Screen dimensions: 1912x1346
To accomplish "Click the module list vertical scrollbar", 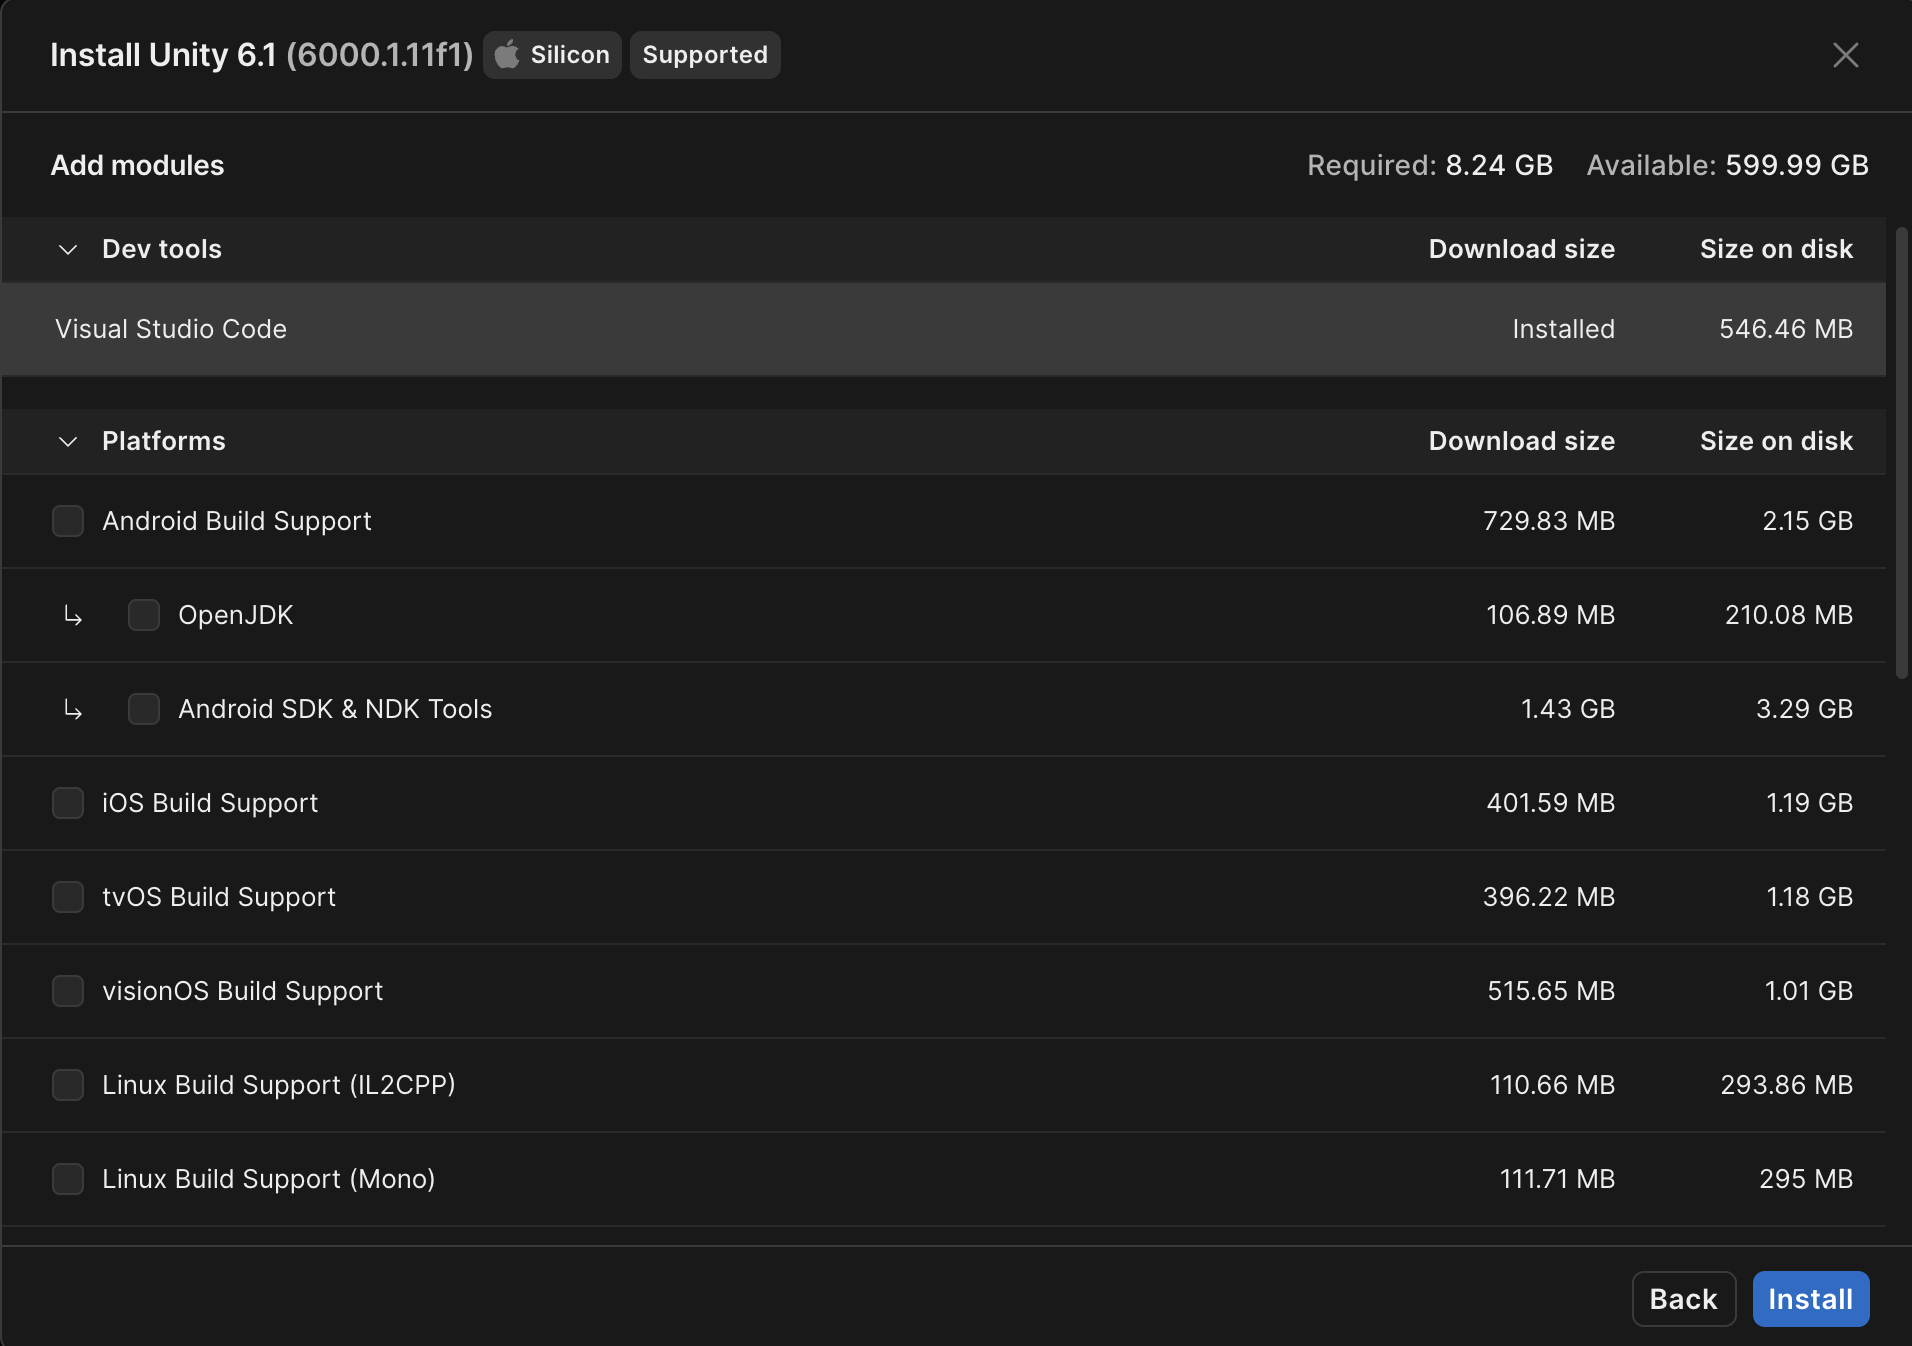I will tap(1901, 452).
